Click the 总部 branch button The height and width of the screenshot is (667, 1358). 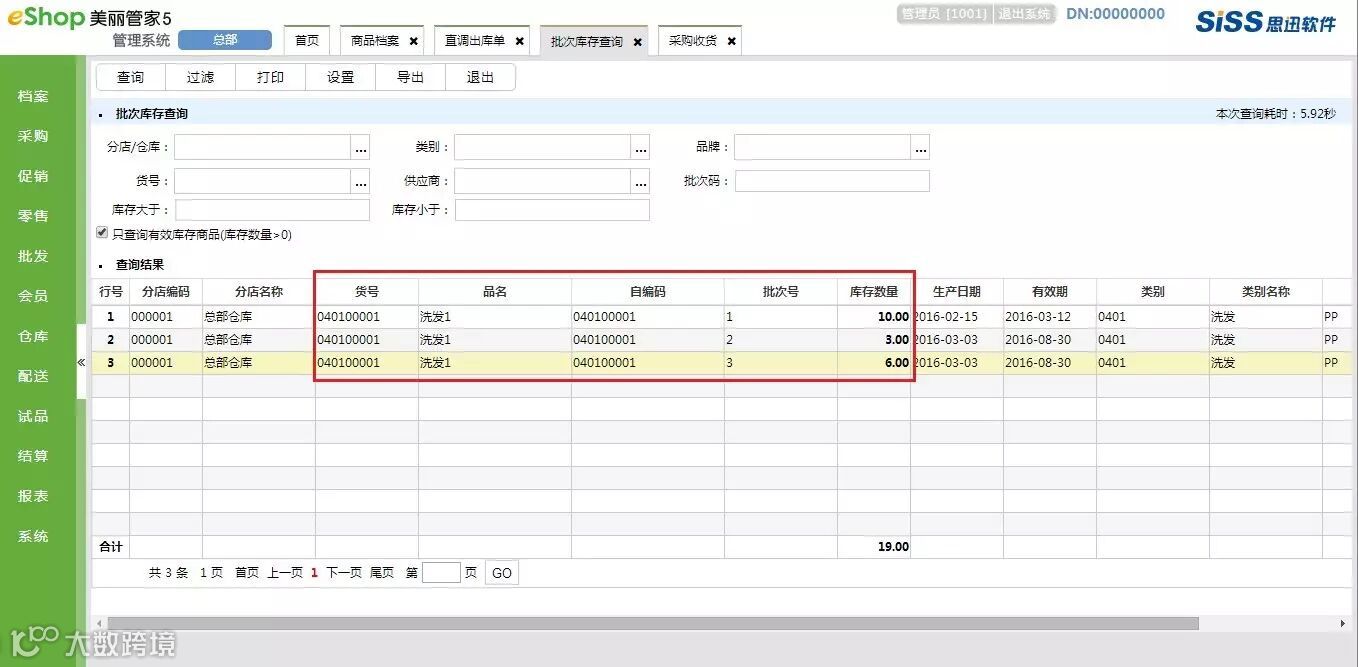coord(225,40)
